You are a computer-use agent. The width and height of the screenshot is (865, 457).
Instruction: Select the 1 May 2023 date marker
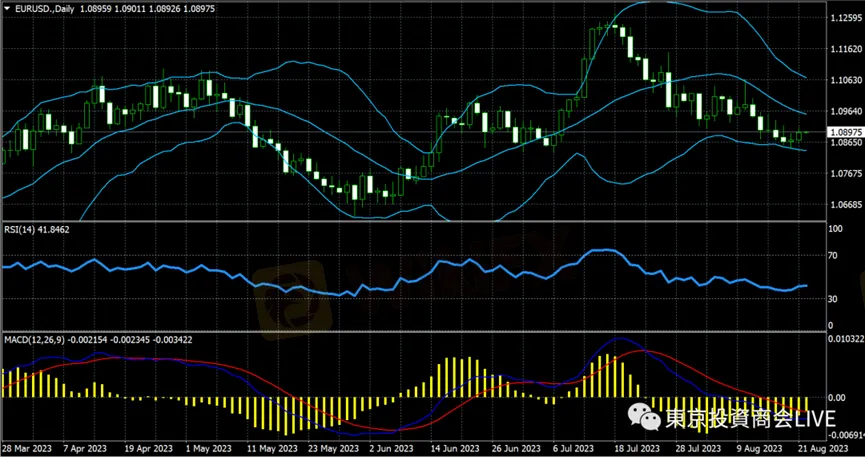pos(207,449)
